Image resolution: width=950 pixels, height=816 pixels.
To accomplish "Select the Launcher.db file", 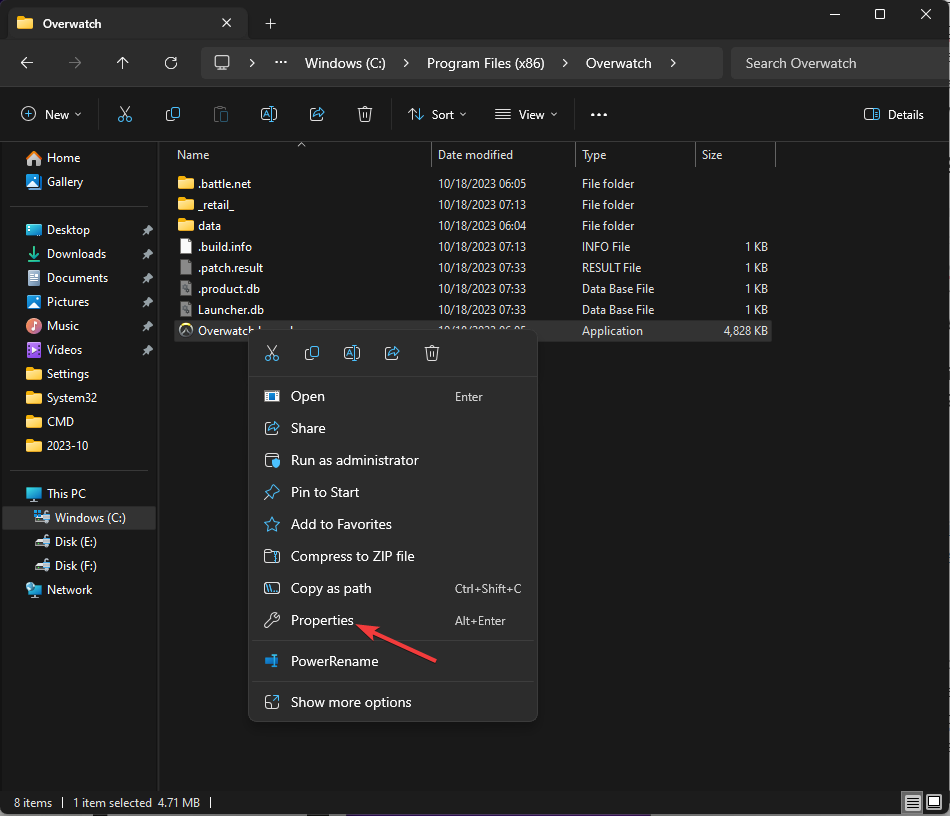I will coord(473,310).
